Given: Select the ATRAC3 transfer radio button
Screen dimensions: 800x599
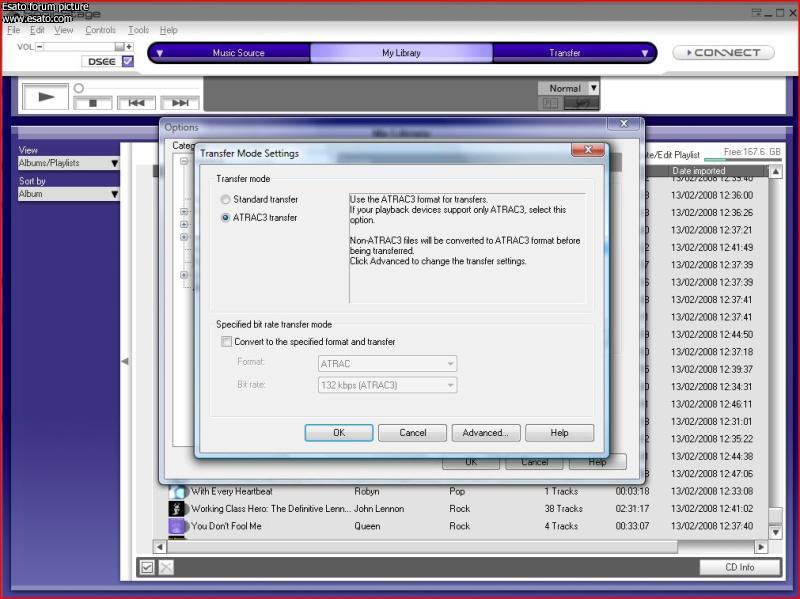Looking at the screenshot, I should (225, 218).
